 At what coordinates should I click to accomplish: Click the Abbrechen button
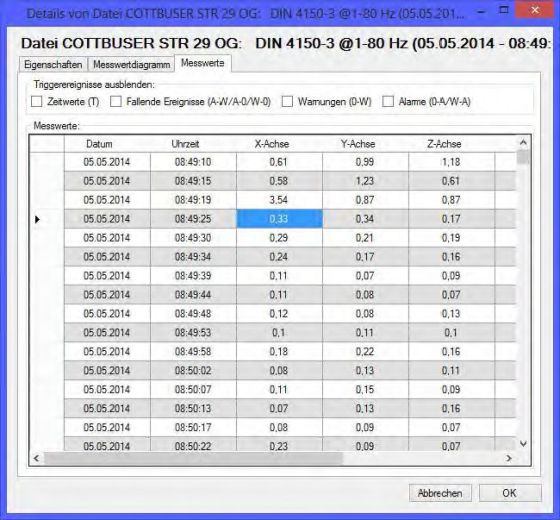click(440, 493)
